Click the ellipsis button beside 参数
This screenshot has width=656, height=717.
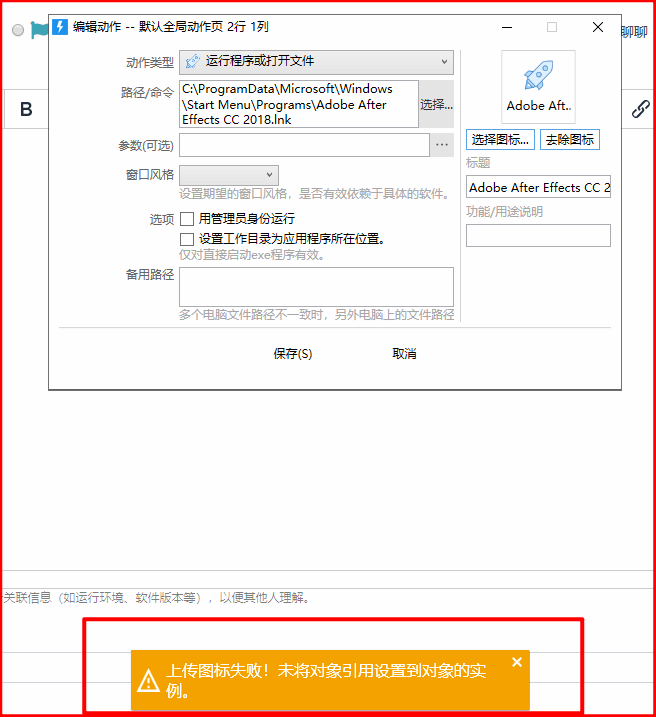442,145
